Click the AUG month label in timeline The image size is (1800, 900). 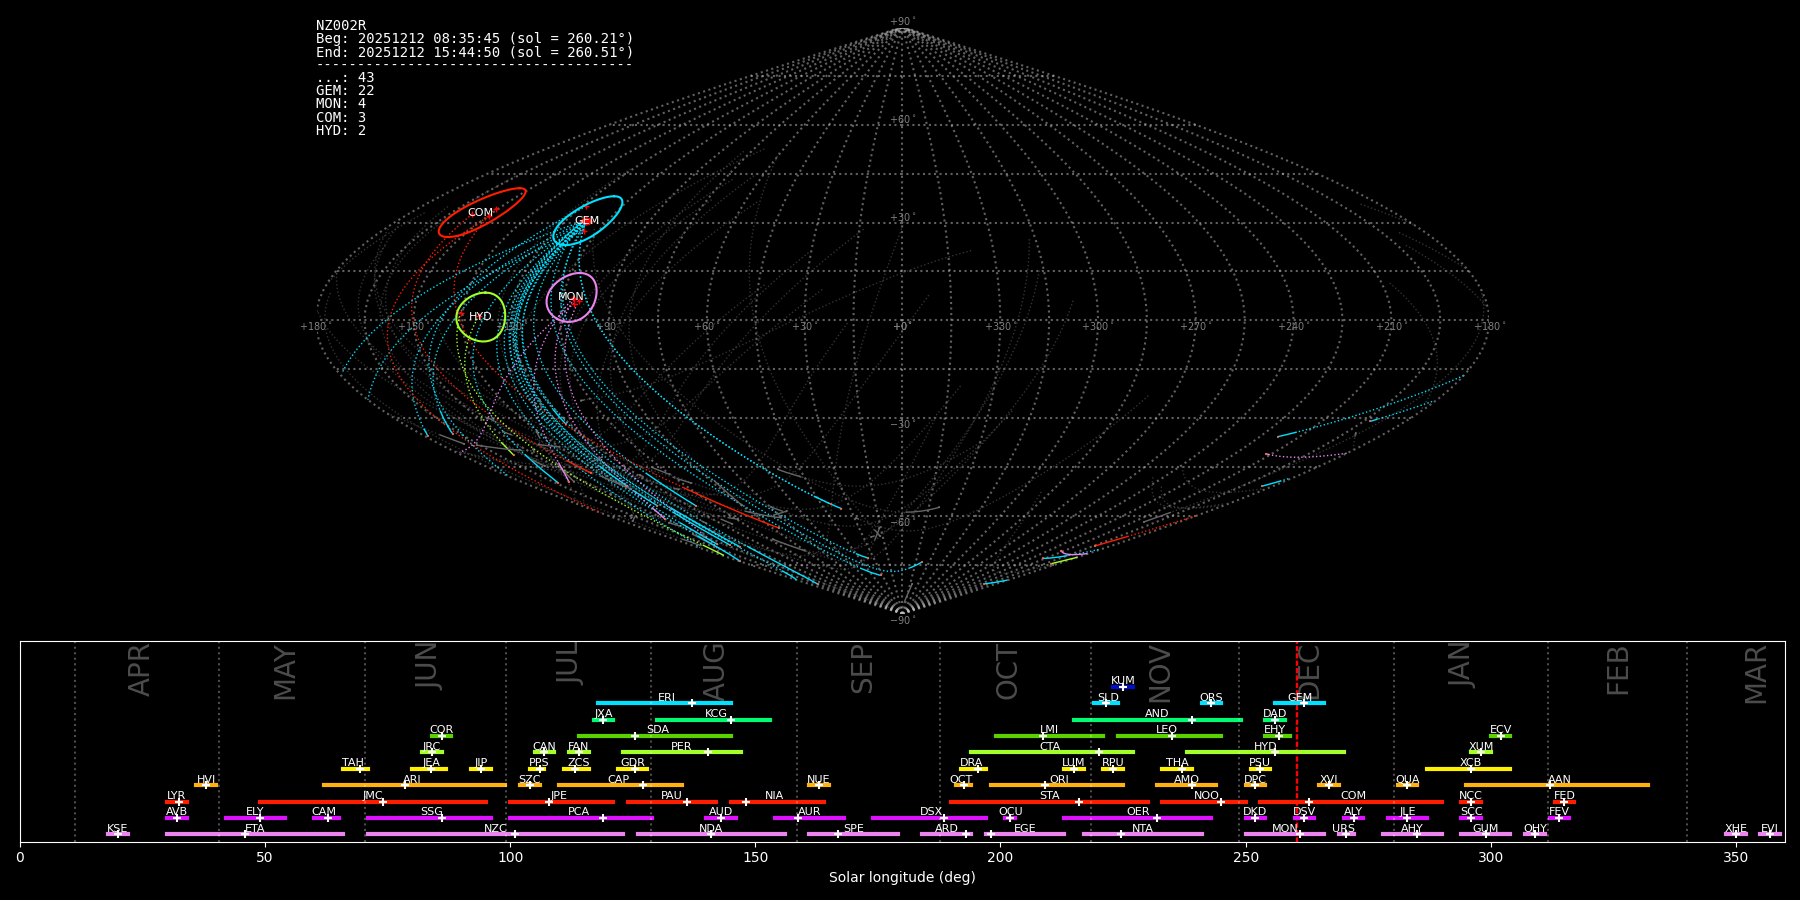[714, 672]
